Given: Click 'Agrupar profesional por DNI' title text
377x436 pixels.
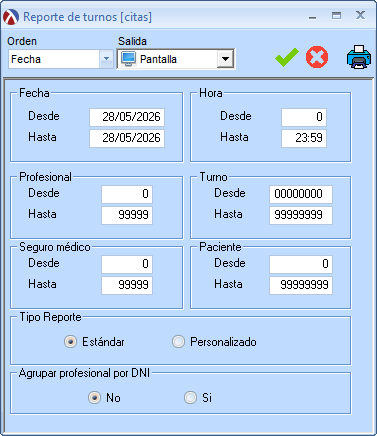Looking at the screenshot, I should tap(84, 373).
